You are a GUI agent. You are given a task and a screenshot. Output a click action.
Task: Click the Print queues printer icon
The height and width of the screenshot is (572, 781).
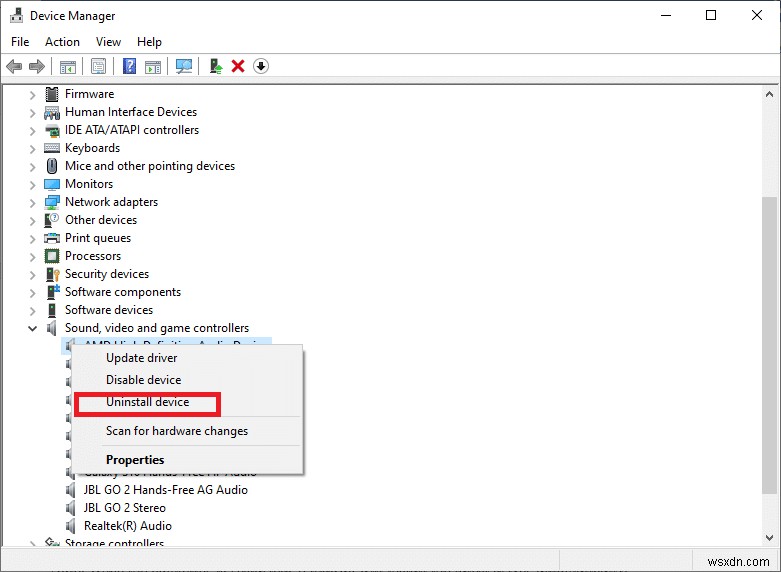(52, 238)
